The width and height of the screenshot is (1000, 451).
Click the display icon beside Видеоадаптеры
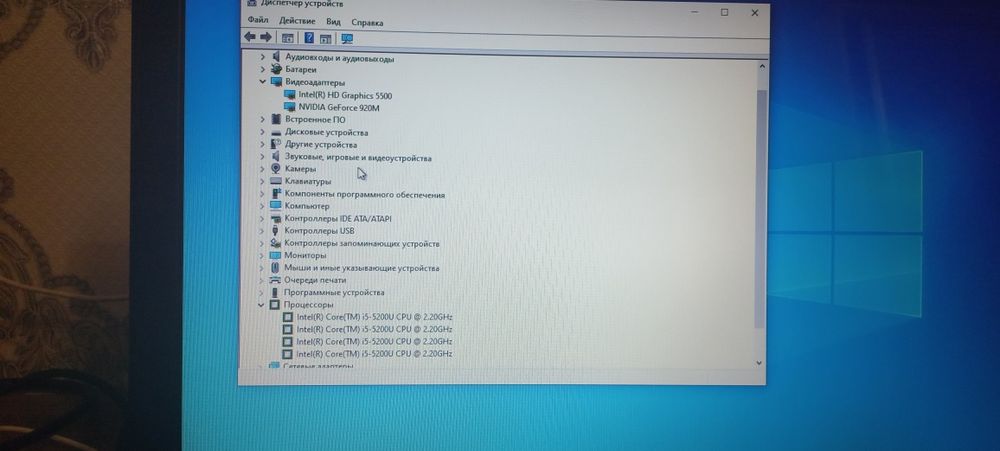point(276,82)
